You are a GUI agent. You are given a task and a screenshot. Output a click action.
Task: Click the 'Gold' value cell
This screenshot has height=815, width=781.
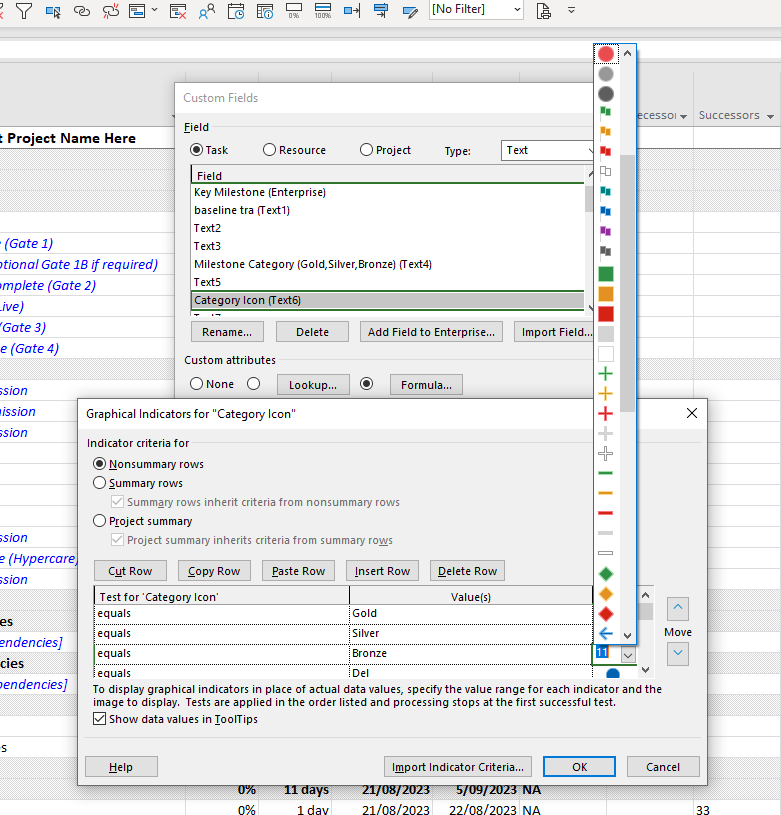pyautogui.click(x=471, y=613)
